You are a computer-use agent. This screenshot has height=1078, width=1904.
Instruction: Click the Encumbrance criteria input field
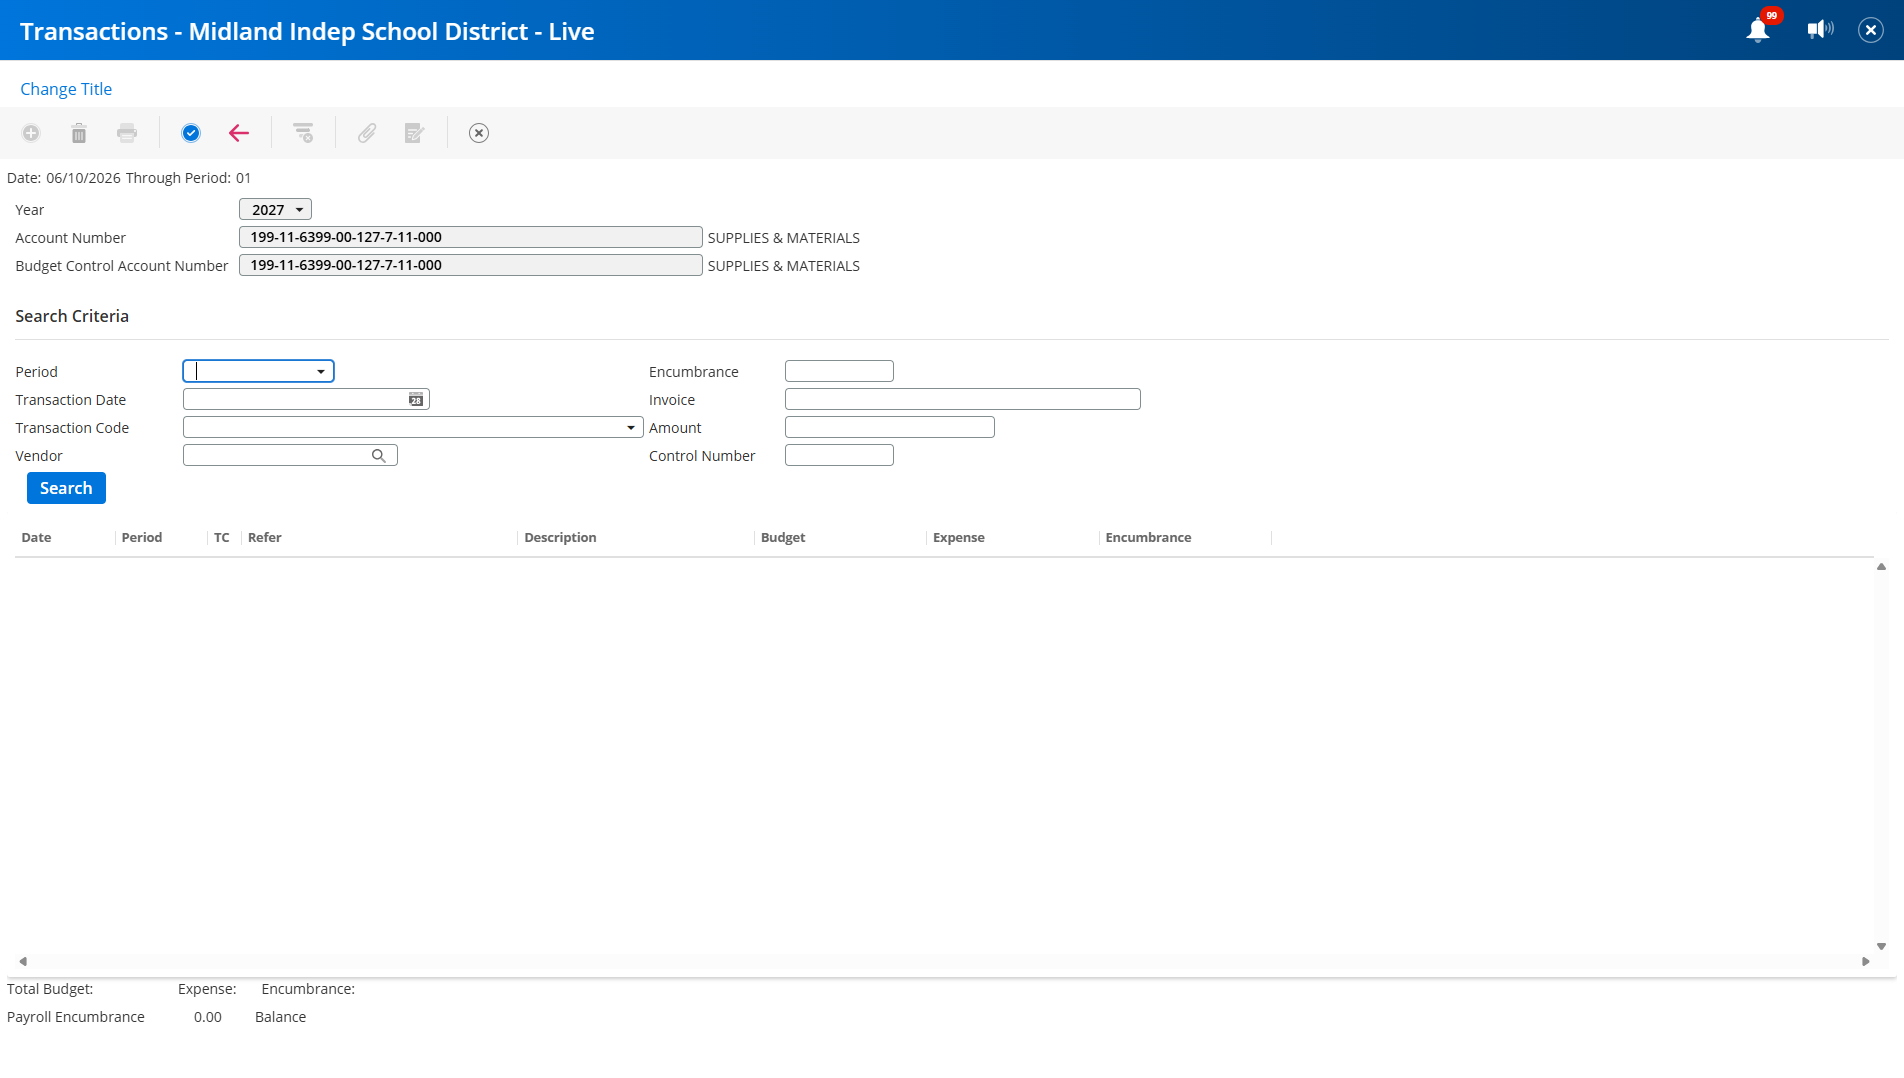[839, 371]
